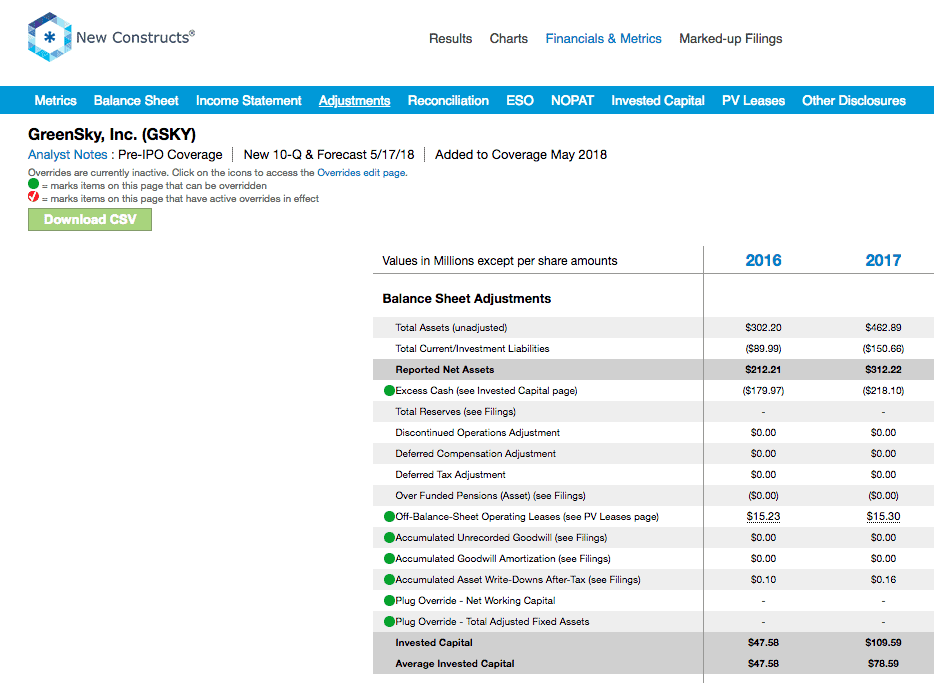
Task: Open the Overrides edit page link
Action: 361,173
